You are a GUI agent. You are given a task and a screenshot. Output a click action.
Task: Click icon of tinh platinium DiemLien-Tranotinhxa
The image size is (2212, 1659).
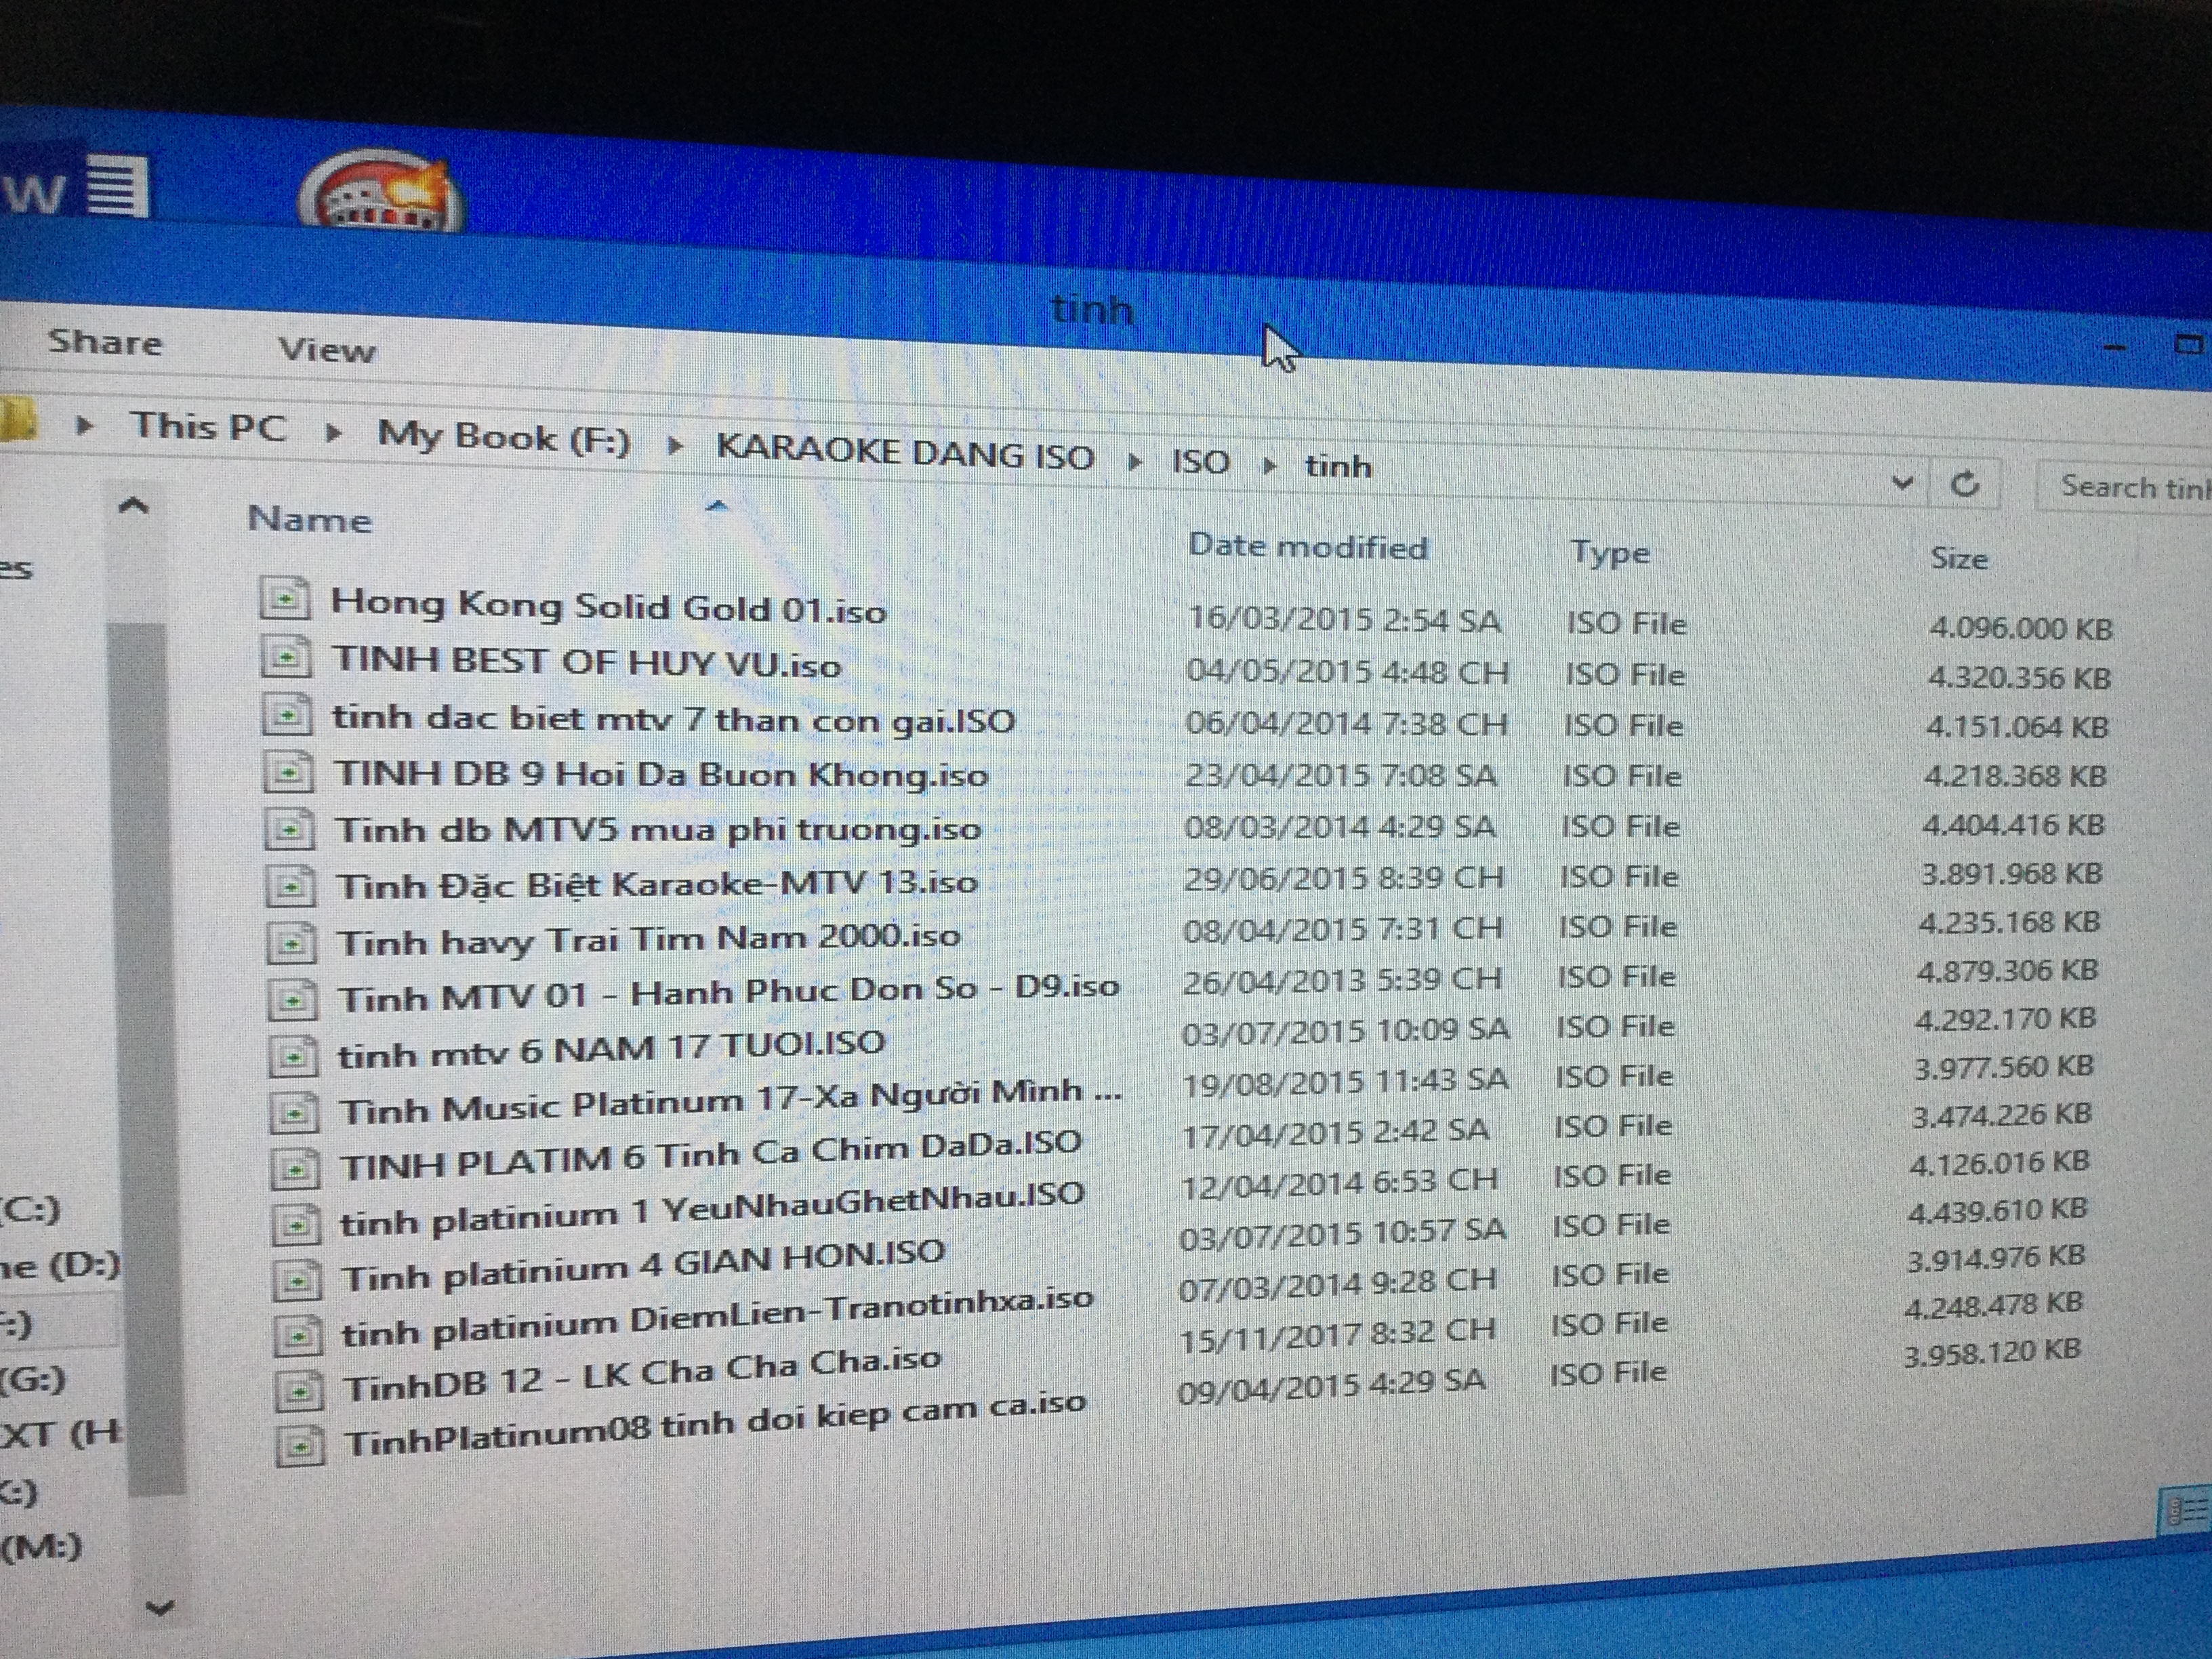pyautogui.click(x=299, y=1336)
